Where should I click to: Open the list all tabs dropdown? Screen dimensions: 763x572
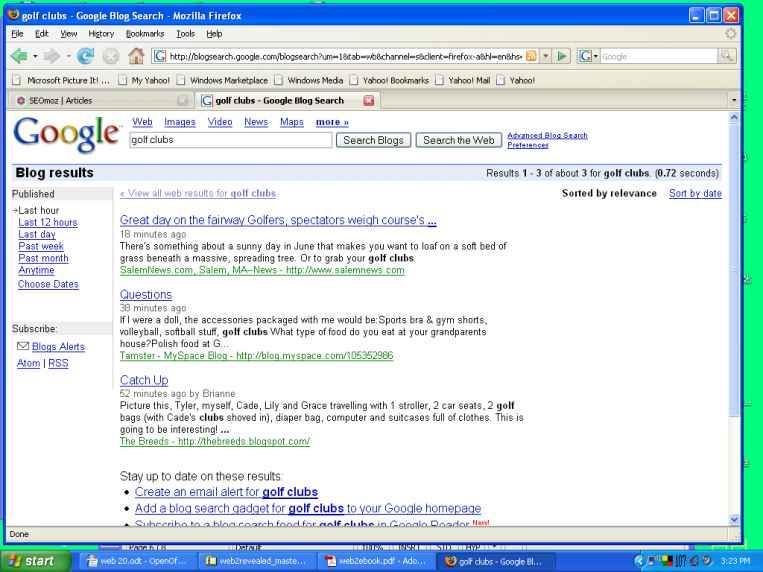coord(735,100)
